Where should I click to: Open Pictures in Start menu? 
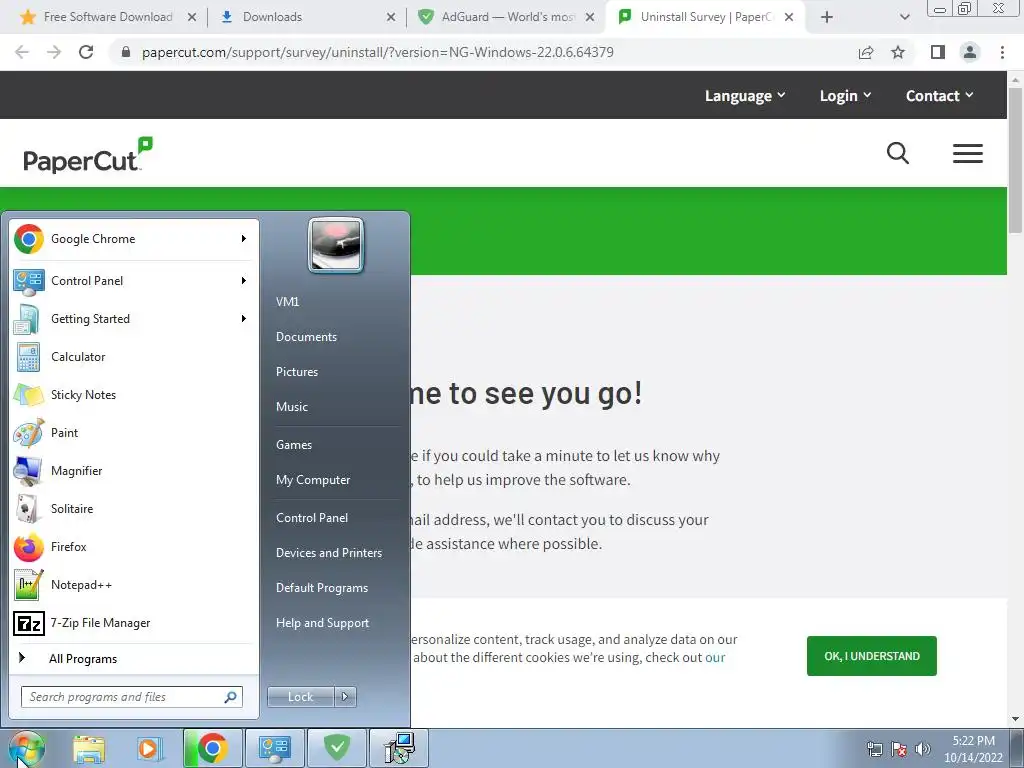pos(297,372)
